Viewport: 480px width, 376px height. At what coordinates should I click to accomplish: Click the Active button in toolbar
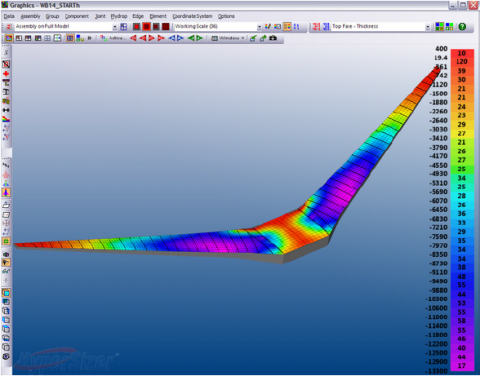(113, 38)
